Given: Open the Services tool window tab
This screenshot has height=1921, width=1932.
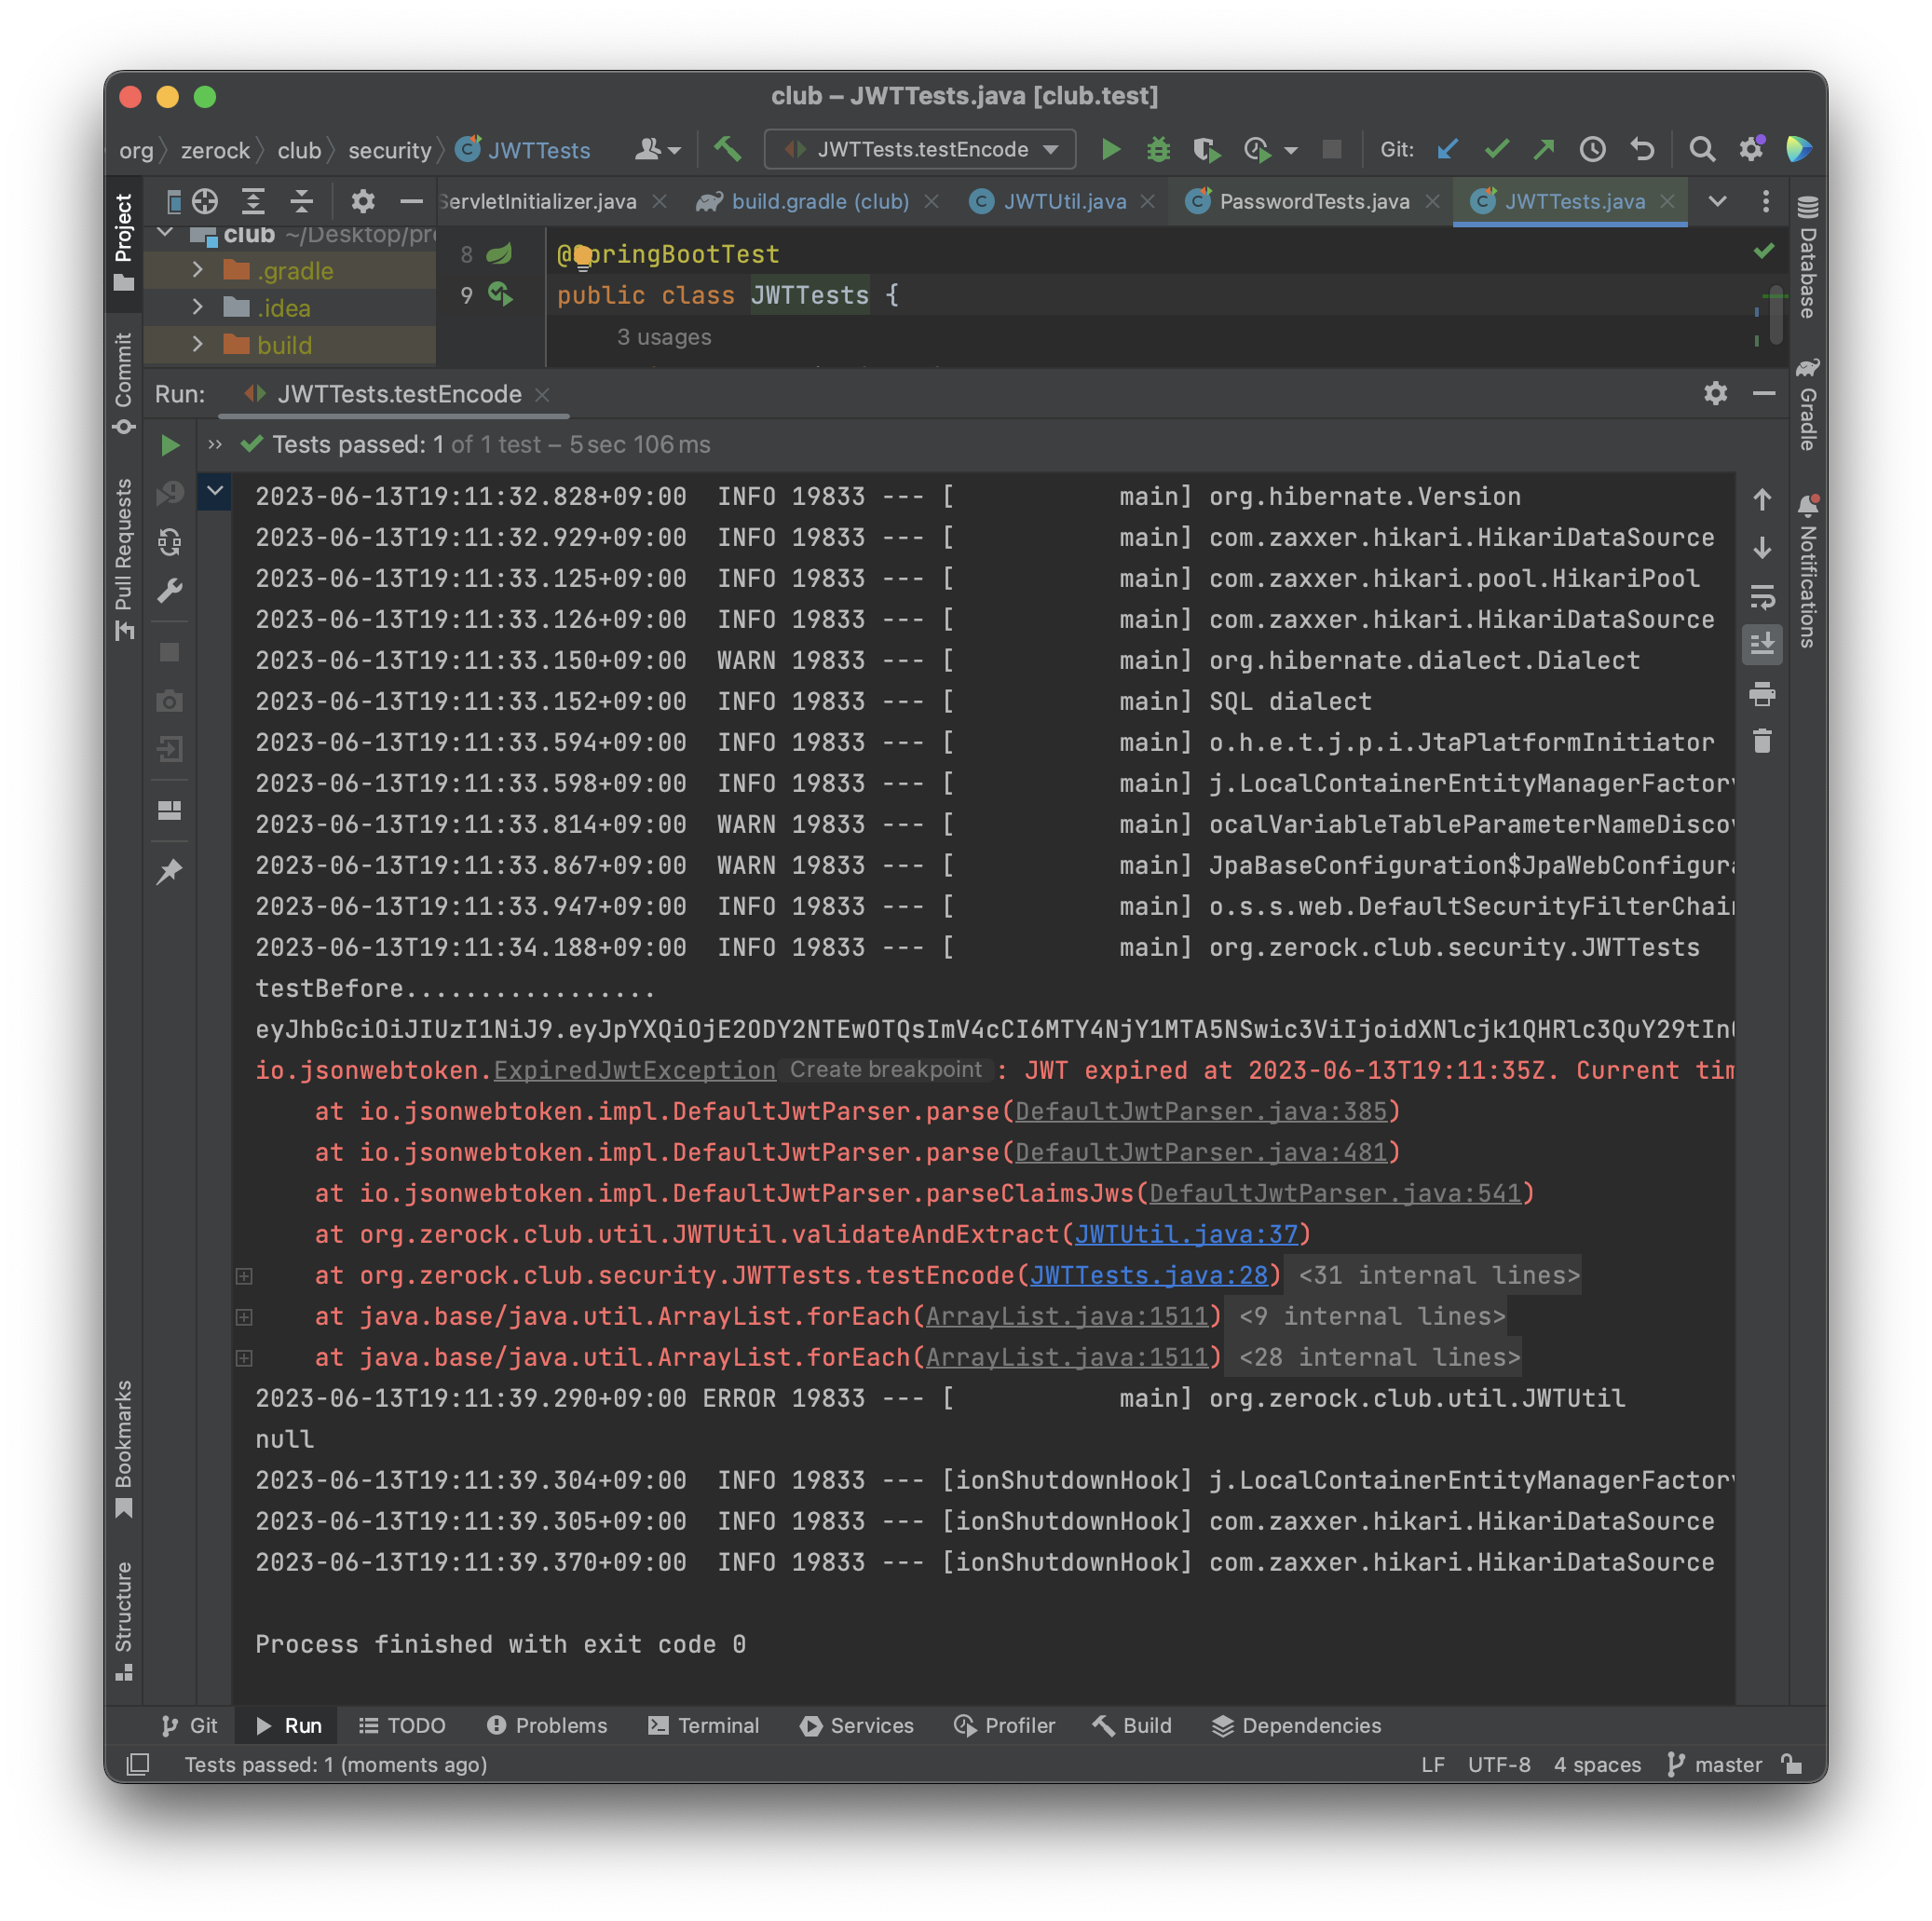Looking at the screenshot, I should pyautogui.click(x=857, y=1725).
